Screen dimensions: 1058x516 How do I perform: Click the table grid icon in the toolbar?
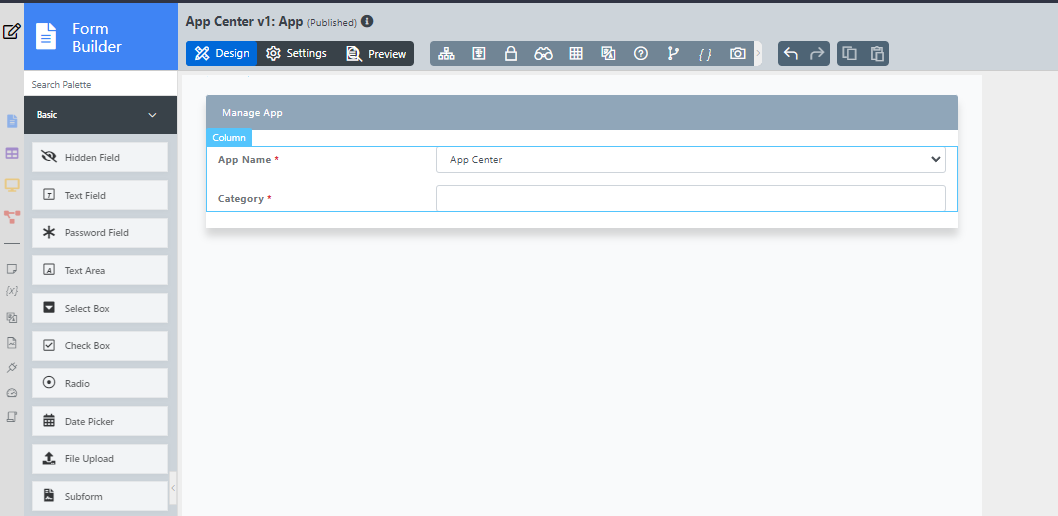[x=576, y=54]
